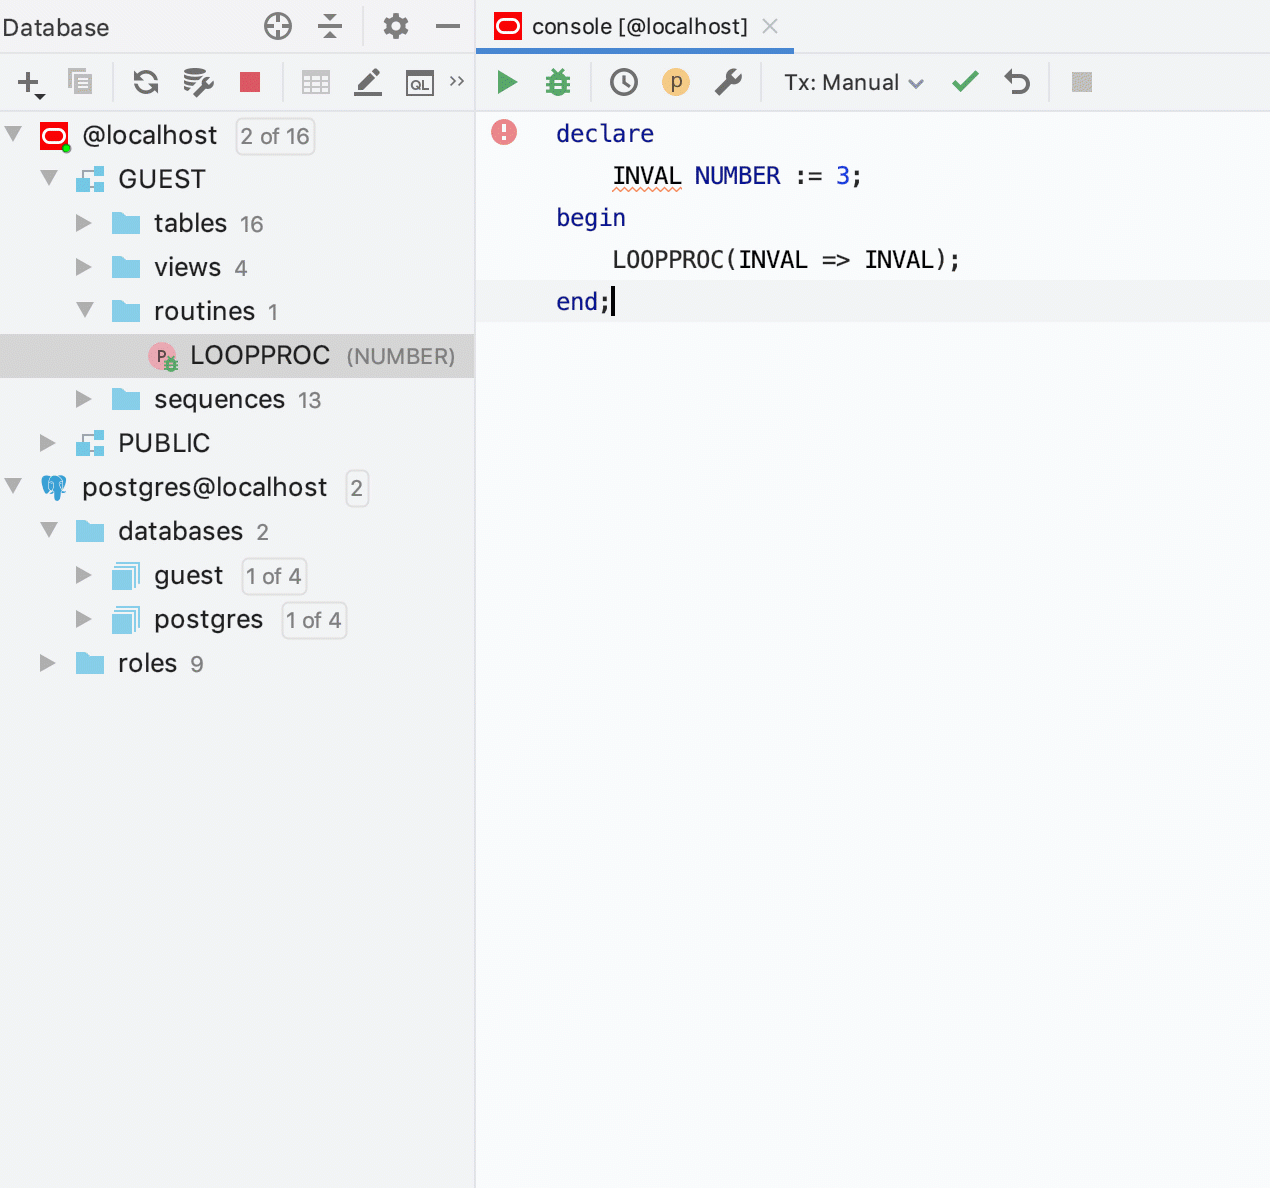Viewport: 1270px width, 1188px height.
Task: Roll back transaction with undo arrow
Action: point(1017,82)
